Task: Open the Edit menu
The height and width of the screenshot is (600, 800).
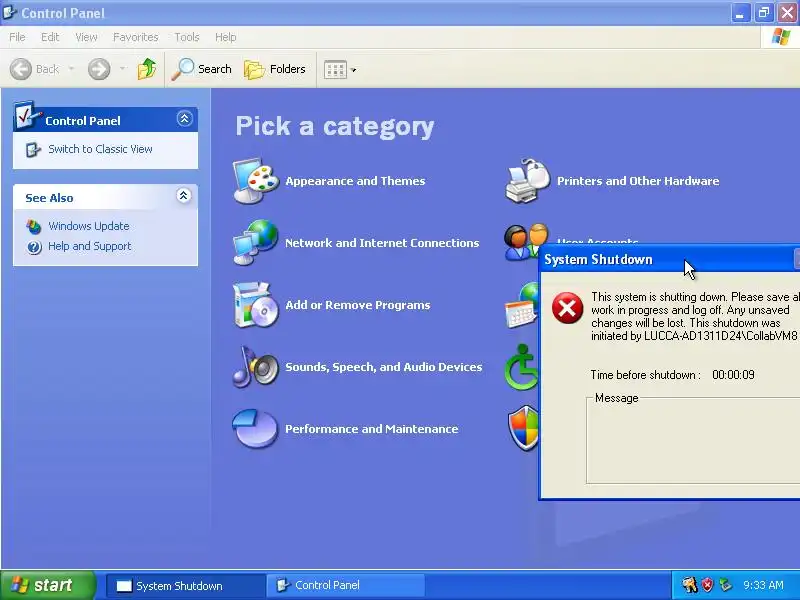Action: tap(50, 37)
